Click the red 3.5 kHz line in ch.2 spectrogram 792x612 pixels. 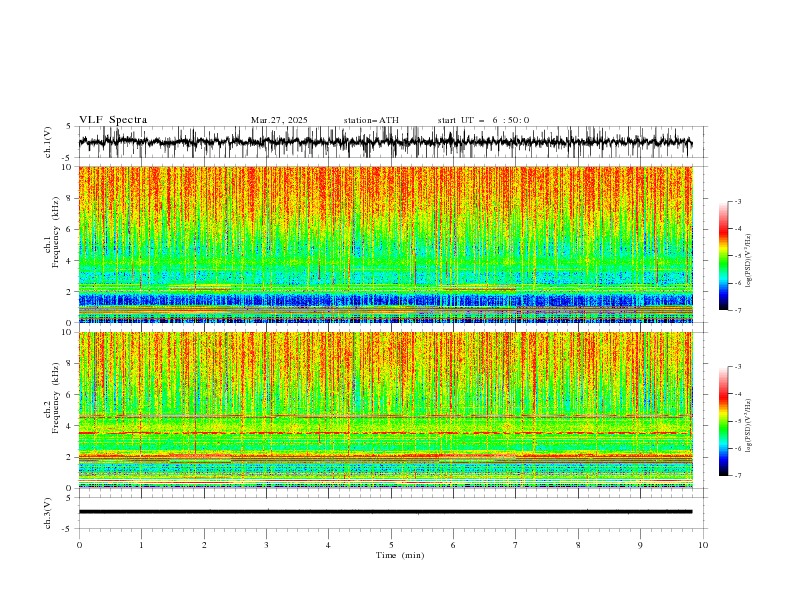coord(385,433)
